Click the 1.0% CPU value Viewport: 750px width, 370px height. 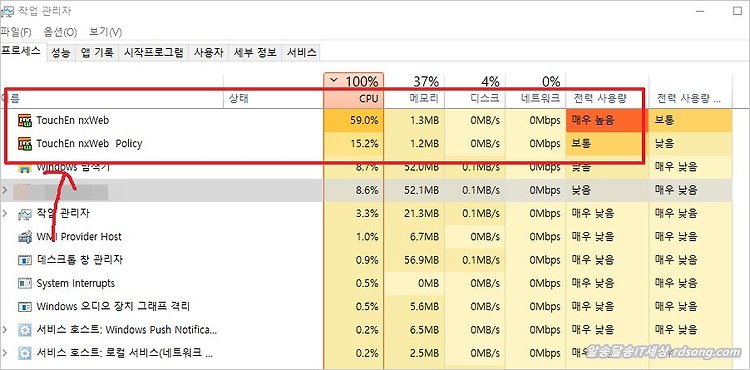coord(367,237)
